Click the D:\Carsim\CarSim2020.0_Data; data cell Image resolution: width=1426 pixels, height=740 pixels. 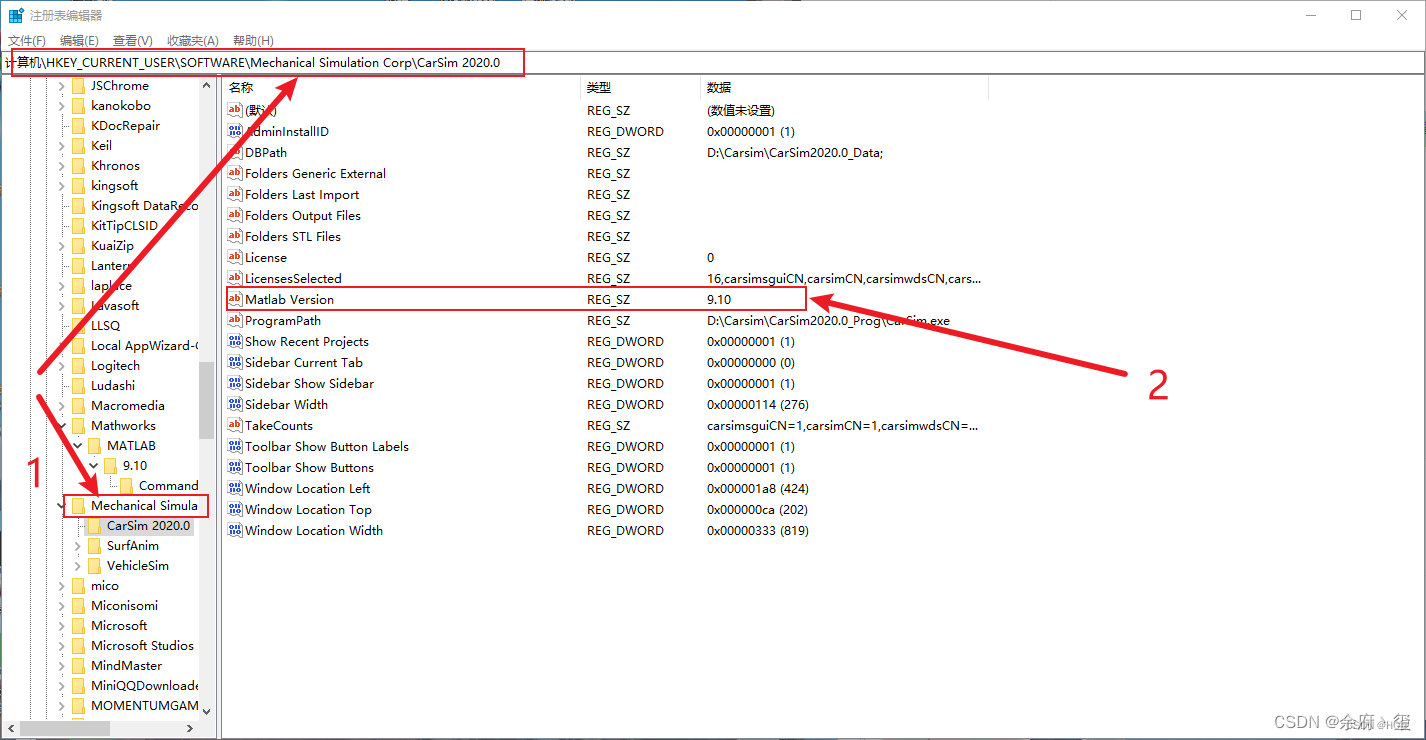pos(795,152)
